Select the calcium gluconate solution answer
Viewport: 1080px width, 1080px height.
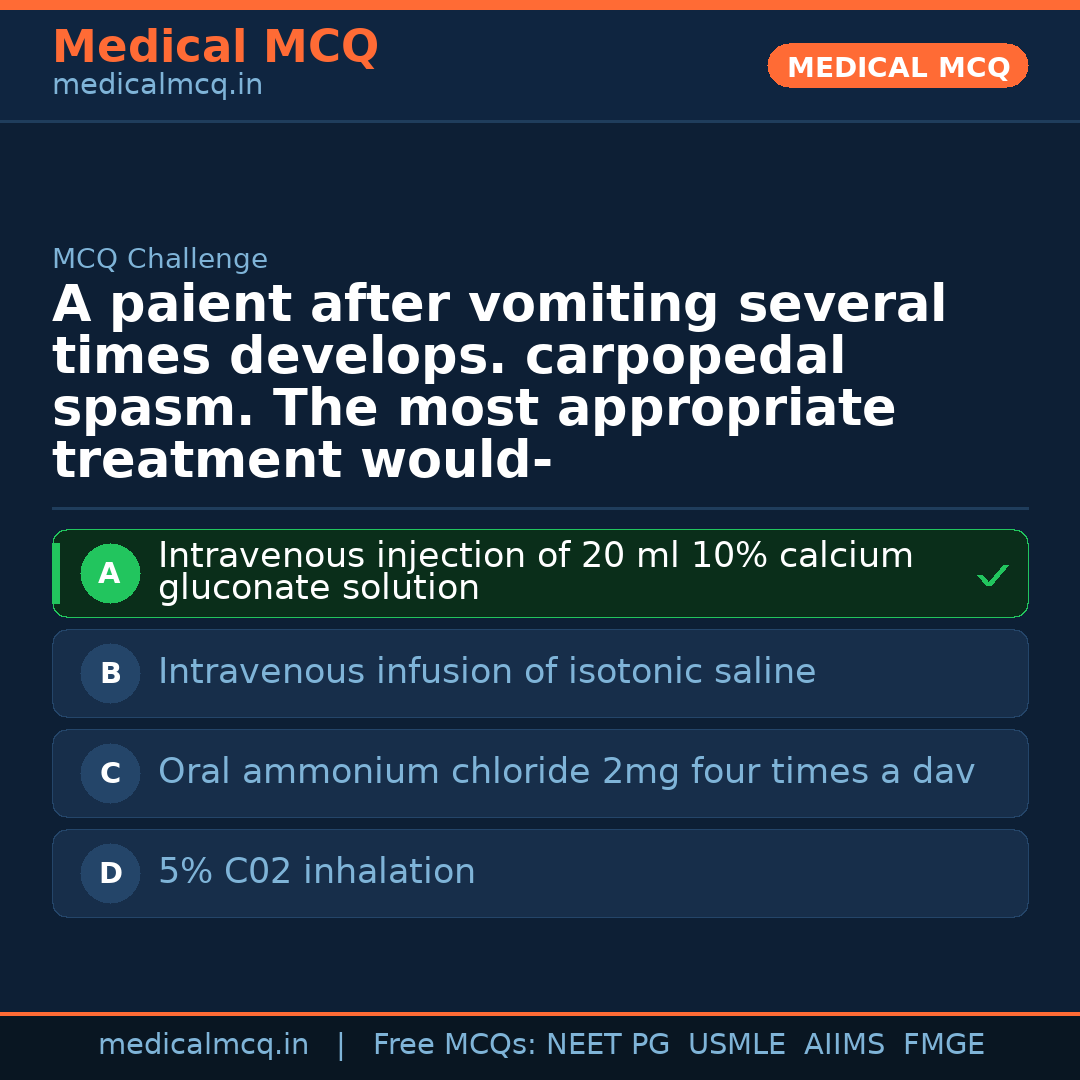pos(535,572)
